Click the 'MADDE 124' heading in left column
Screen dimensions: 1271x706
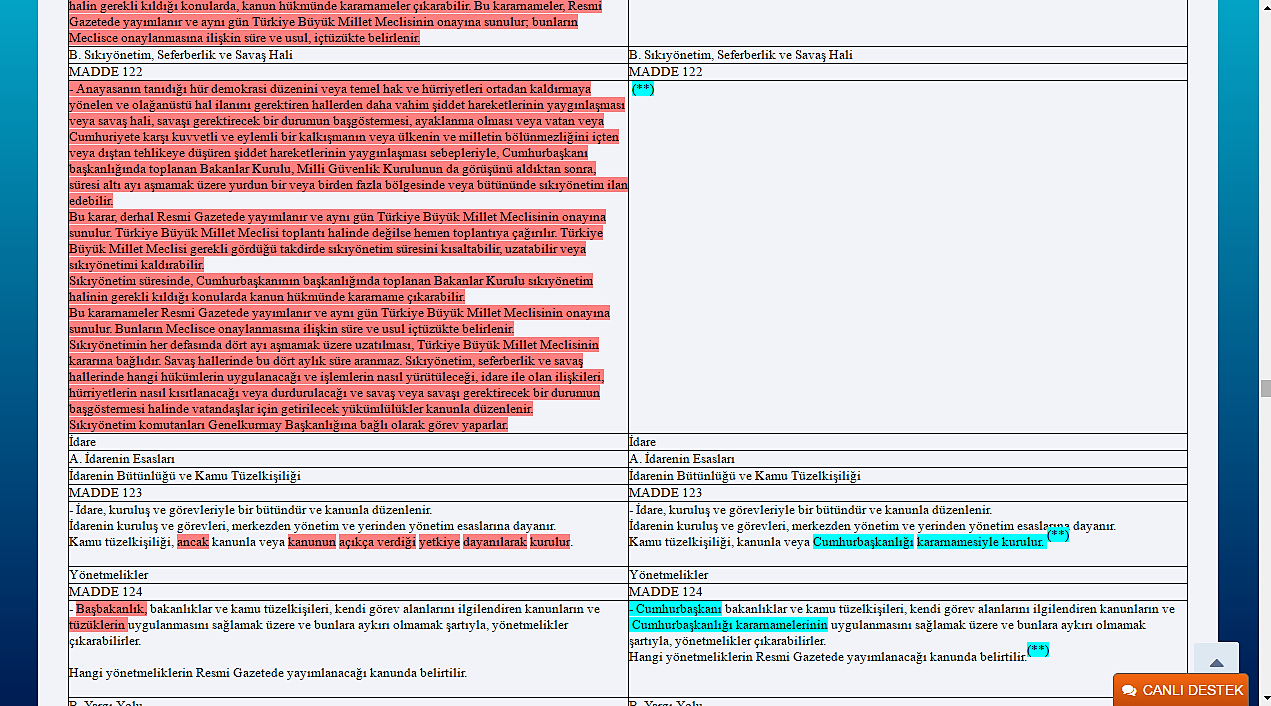coord(106,592)
